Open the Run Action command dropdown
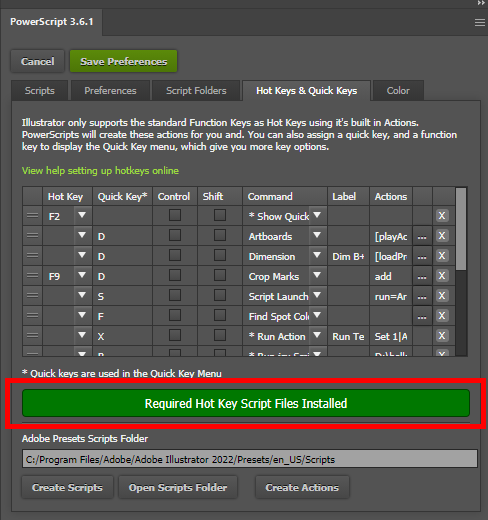488x520 pixels. click(317, 335)
